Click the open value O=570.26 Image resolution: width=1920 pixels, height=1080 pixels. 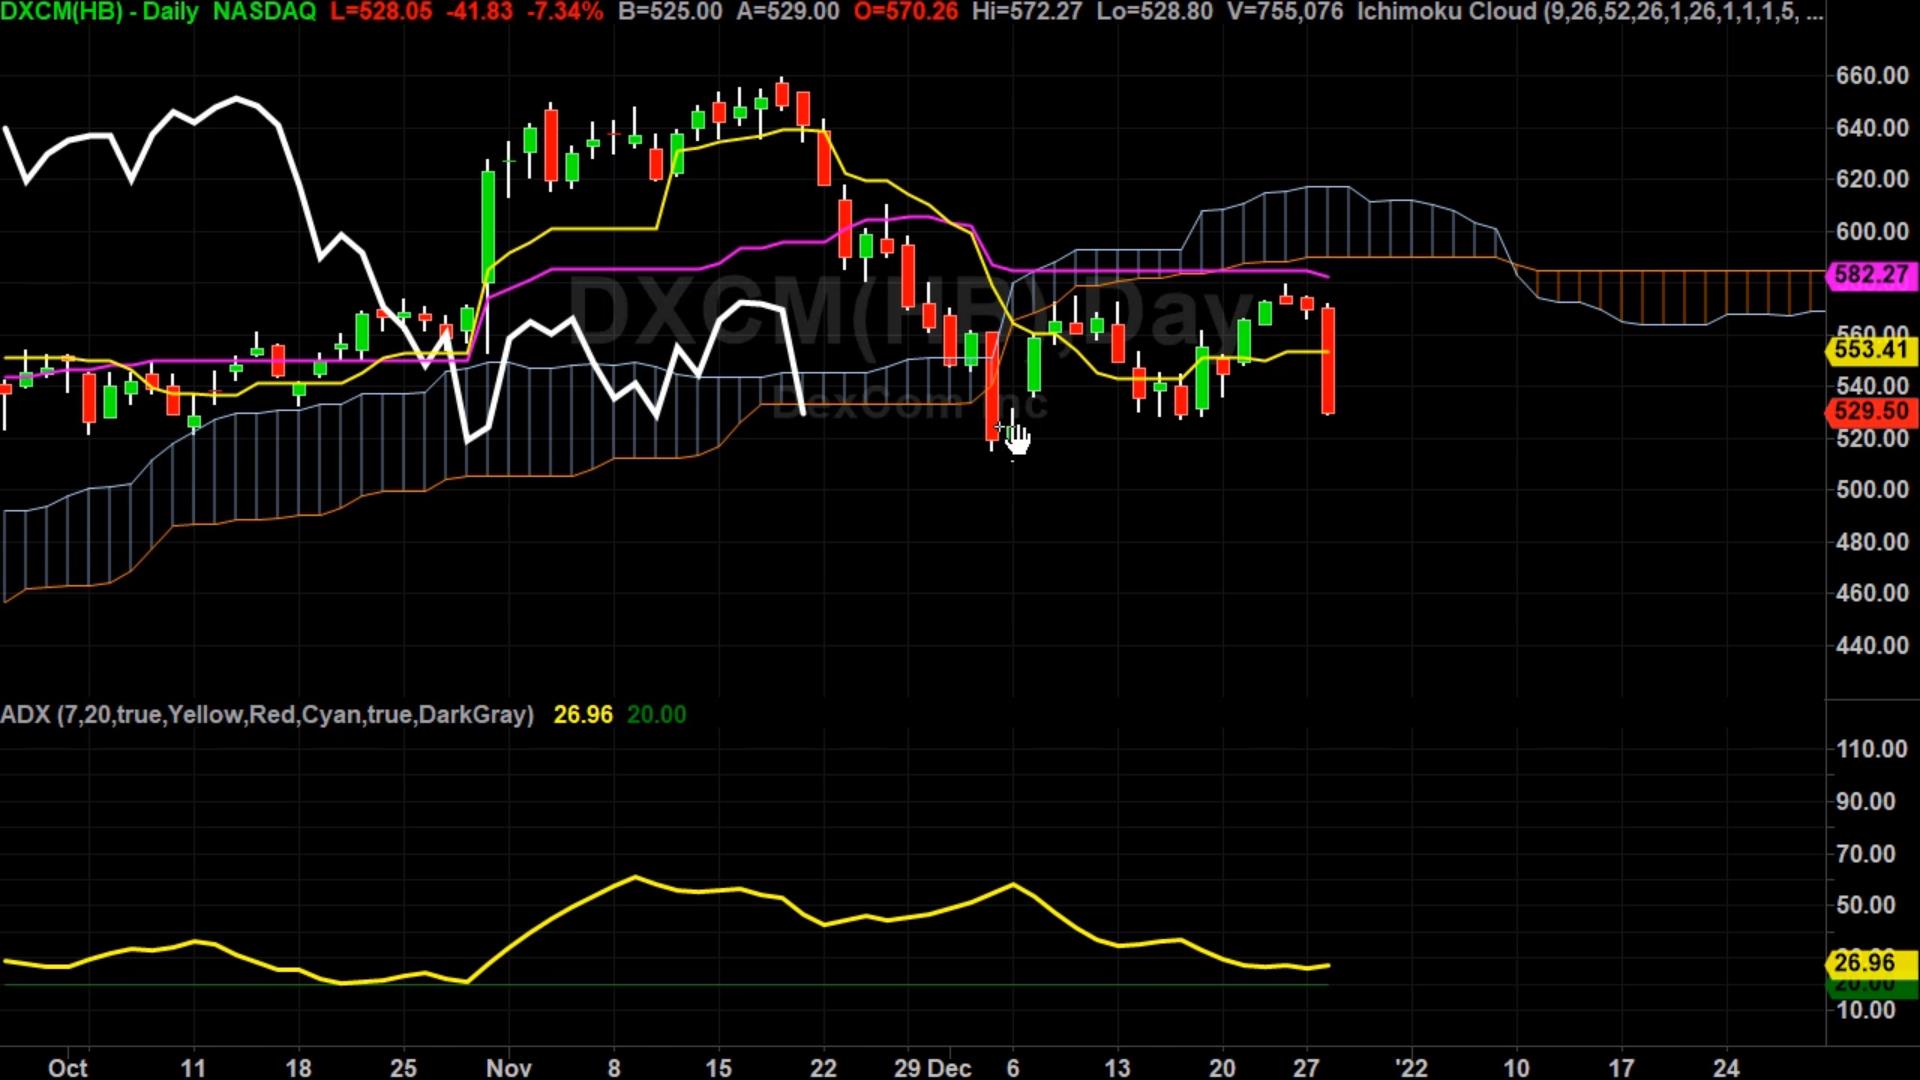(x=906, y=12)
